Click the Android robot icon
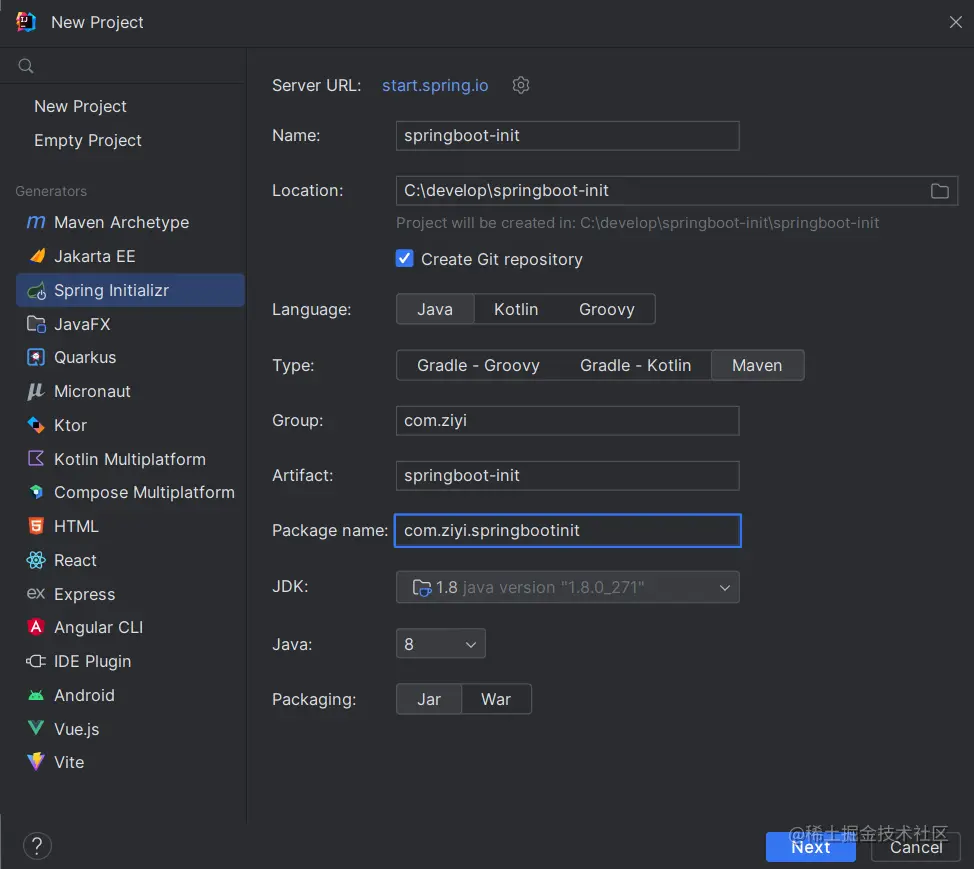 click(36, 695)
